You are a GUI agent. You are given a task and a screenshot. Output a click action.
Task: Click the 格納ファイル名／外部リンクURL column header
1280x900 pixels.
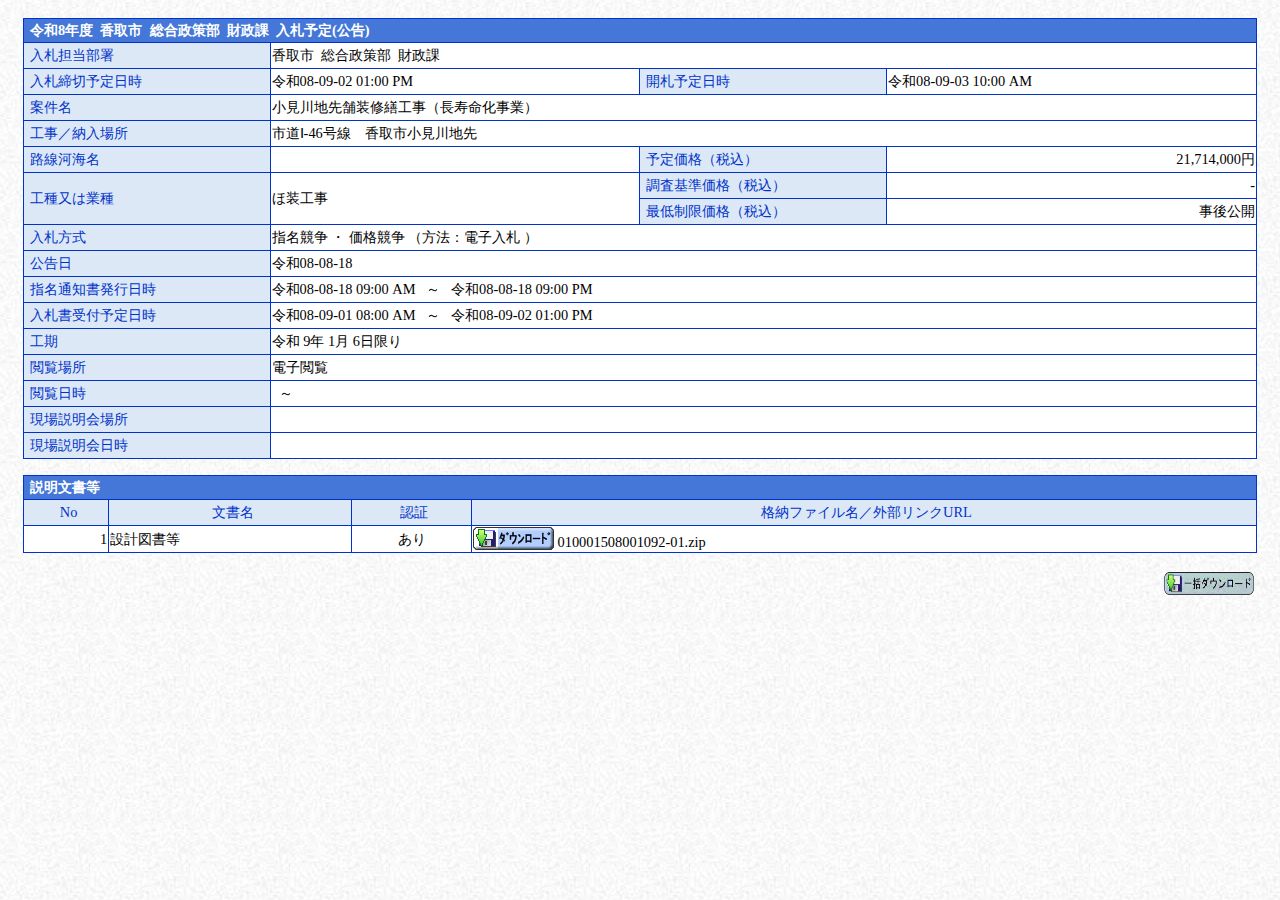point(864,513)
